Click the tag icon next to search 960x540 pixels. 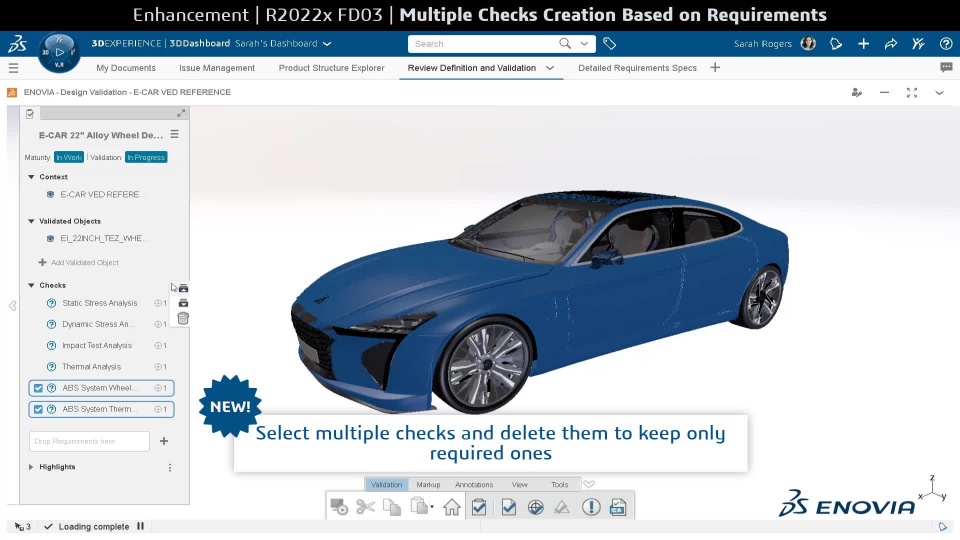[x=609, y=43]
